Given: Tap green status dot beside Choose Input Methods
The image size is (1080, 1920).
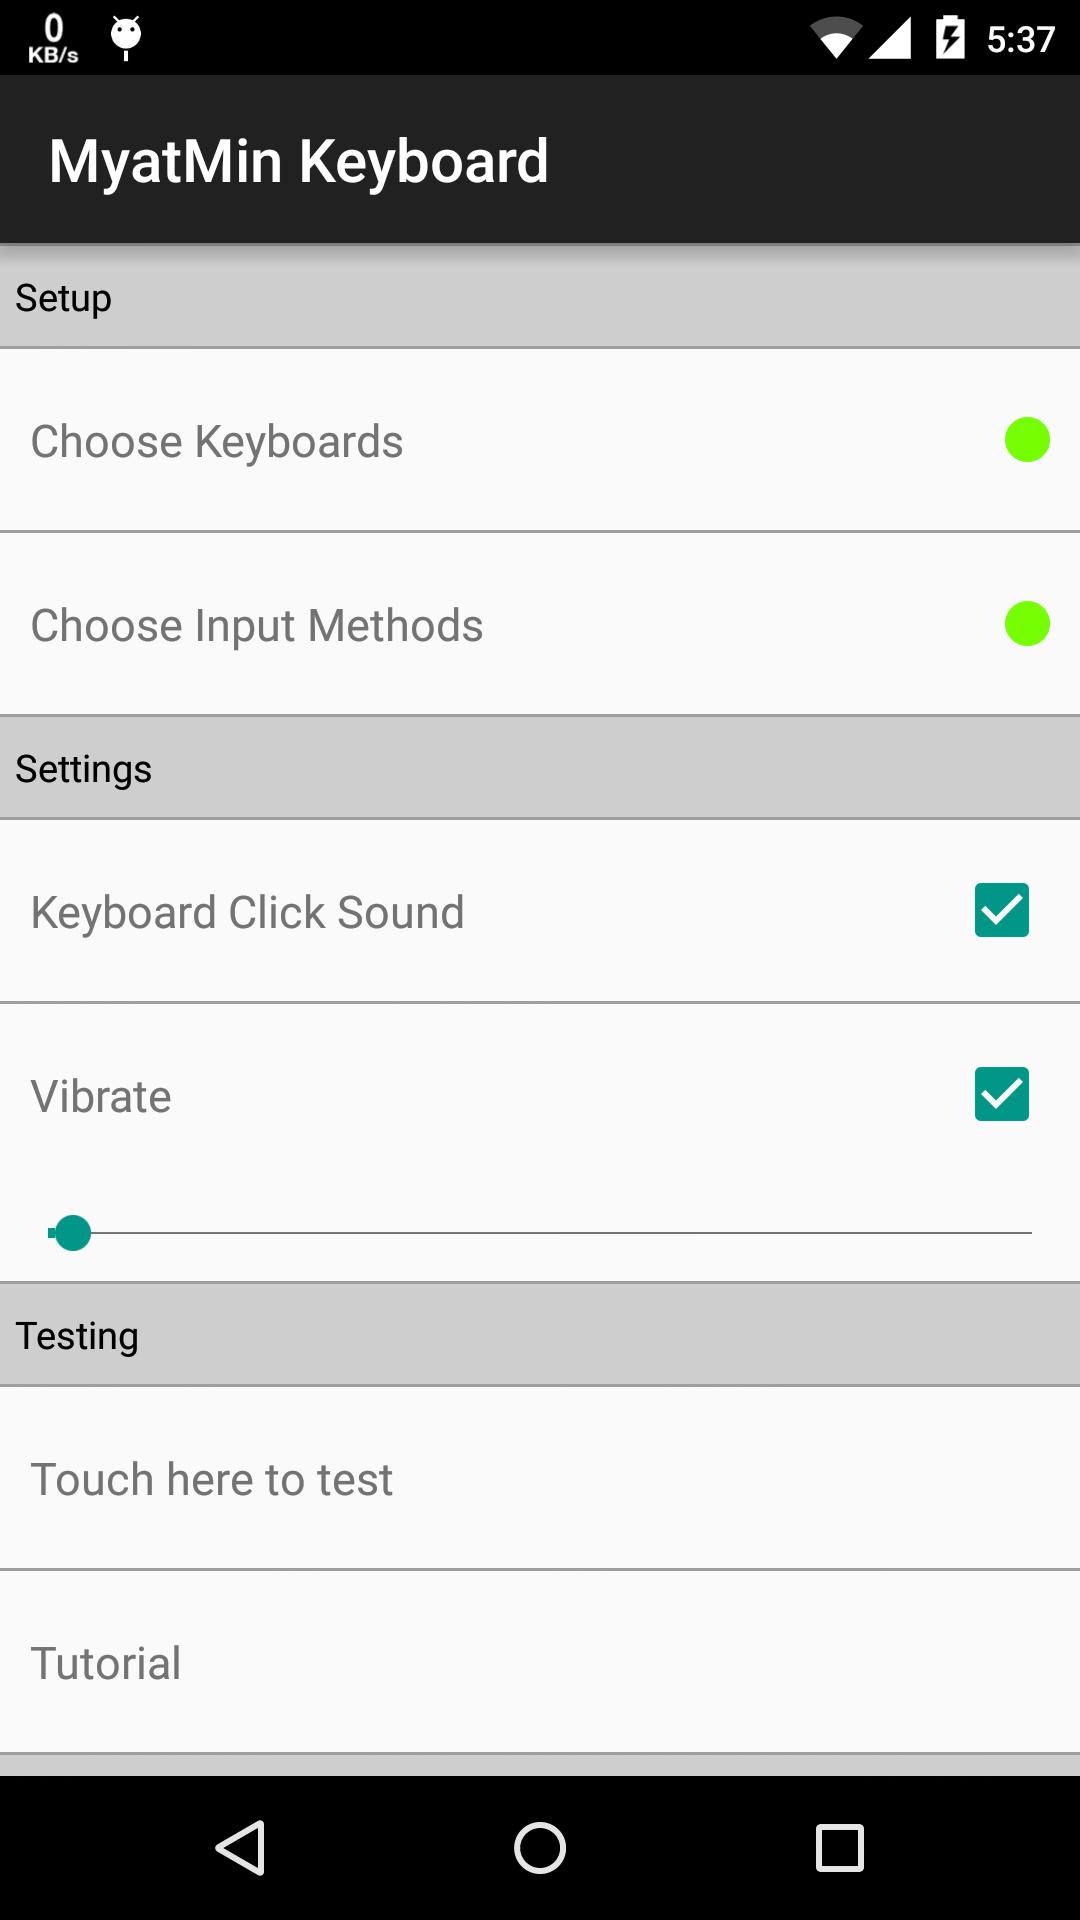Looking at the screenshot, I should coord(1026,624).
